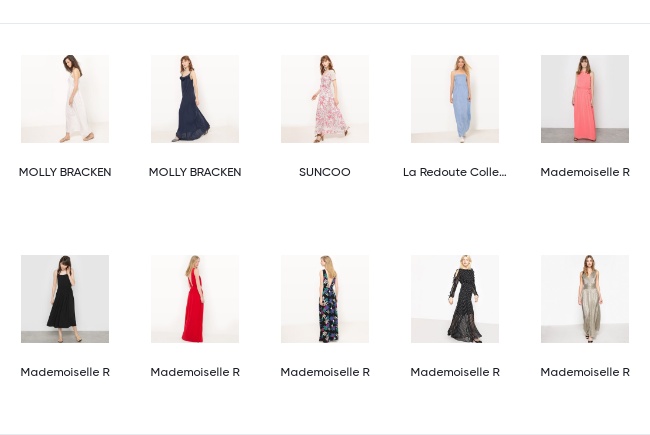View the pink floral Suncoo dress image
Screen dimensions: 650x435
325,99
